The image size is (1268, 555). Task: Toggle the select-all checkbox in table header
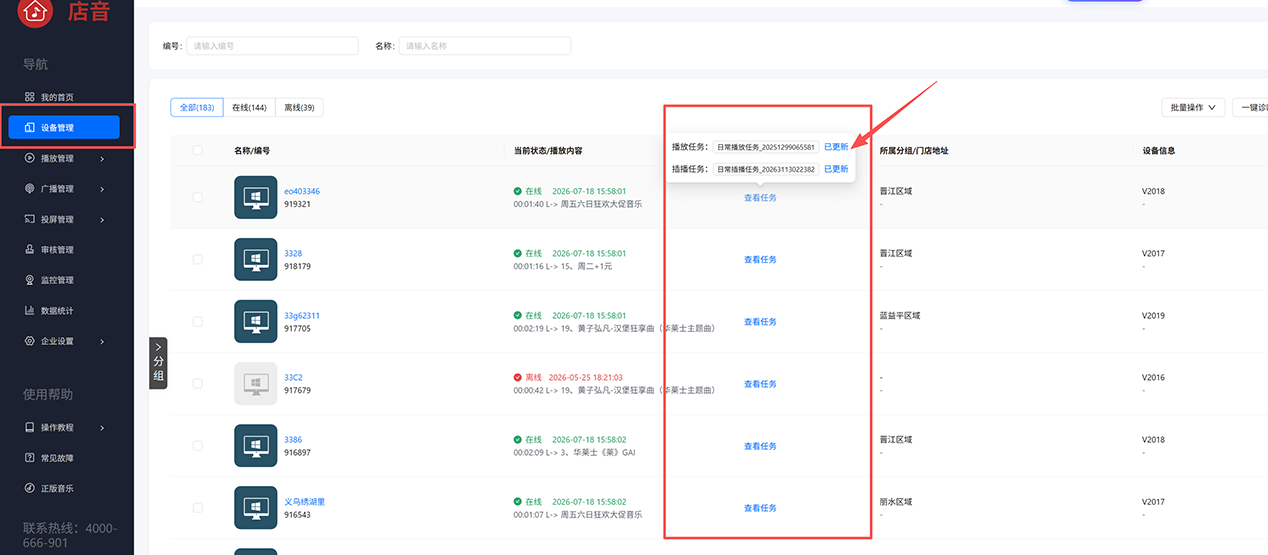pyautogui.click(x=197, y=150)
